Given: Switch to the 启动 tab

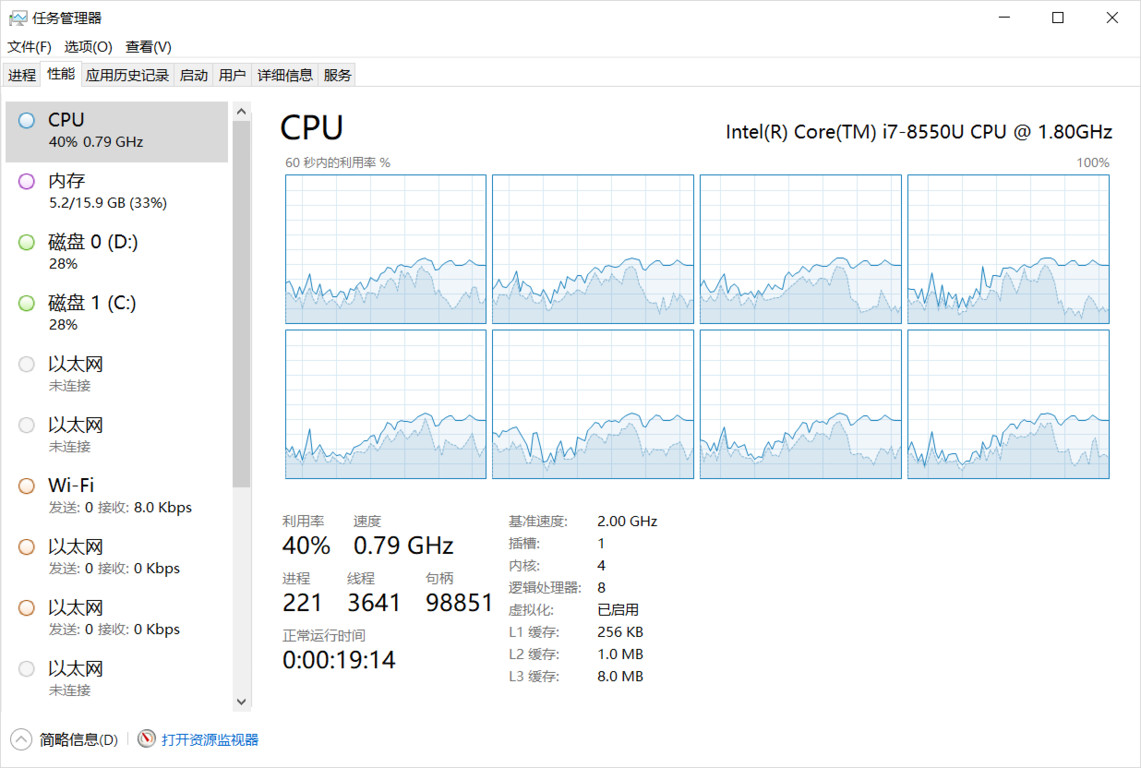Looking at the screenshot, I should (194, 75).
